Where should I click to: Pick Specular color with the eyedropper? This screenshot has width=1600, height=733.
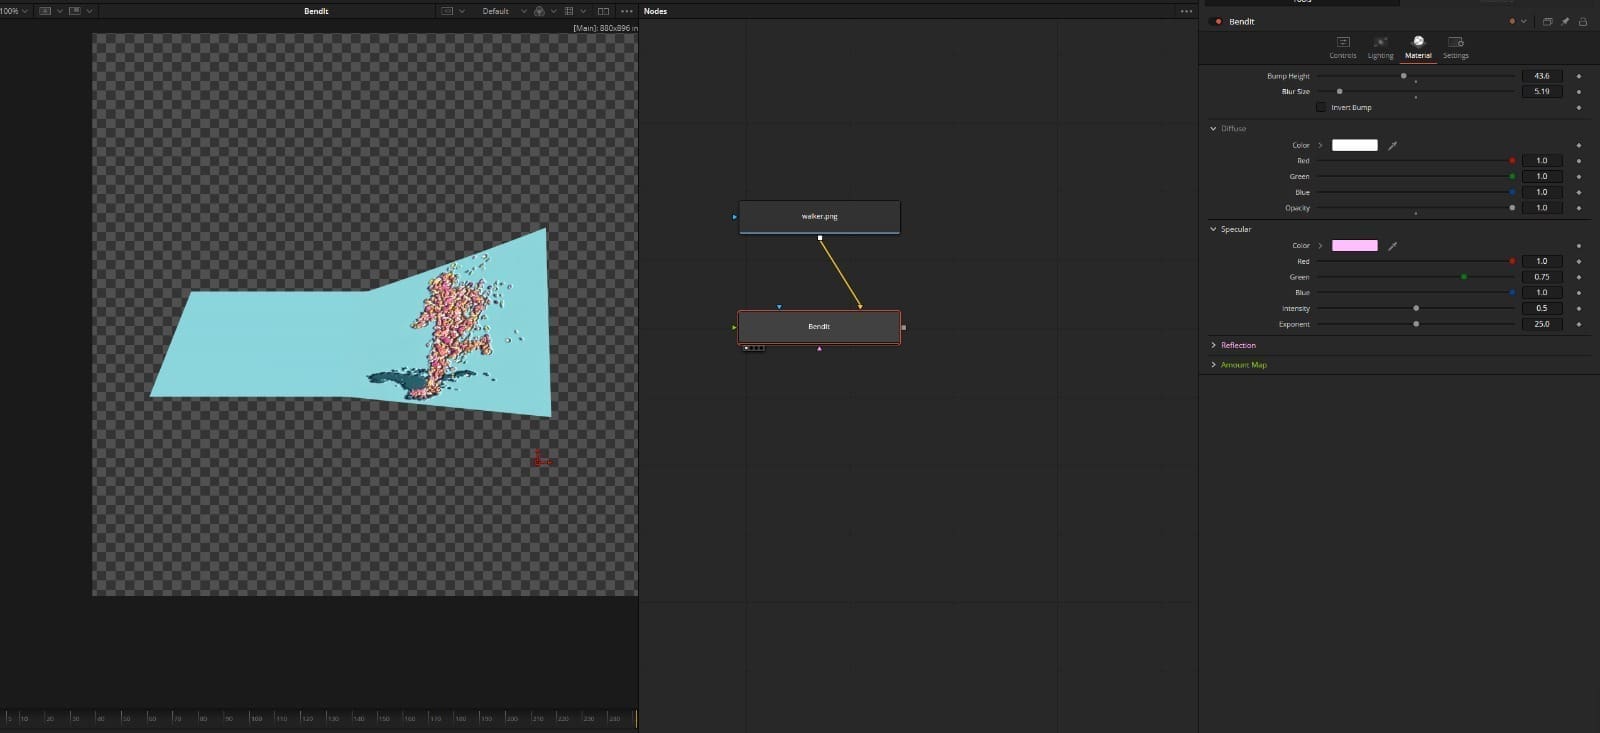(1392, 245)
